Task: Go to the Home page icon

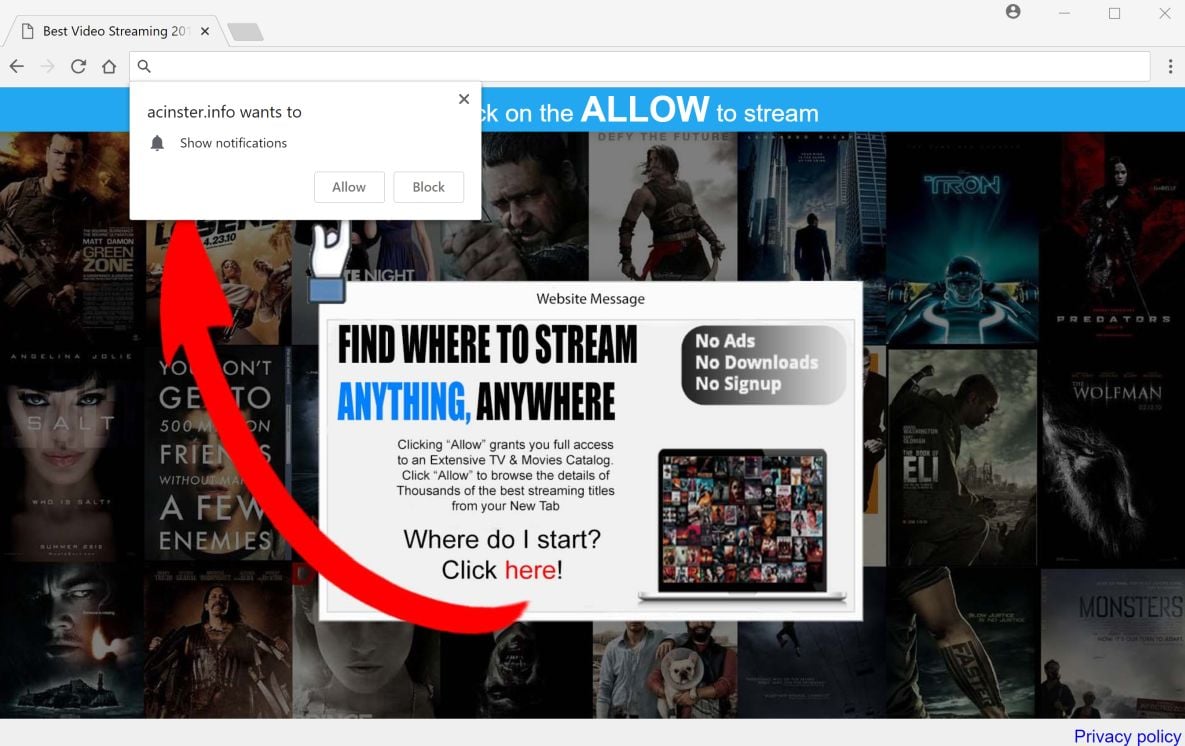Action: click(x=109, y=67)
